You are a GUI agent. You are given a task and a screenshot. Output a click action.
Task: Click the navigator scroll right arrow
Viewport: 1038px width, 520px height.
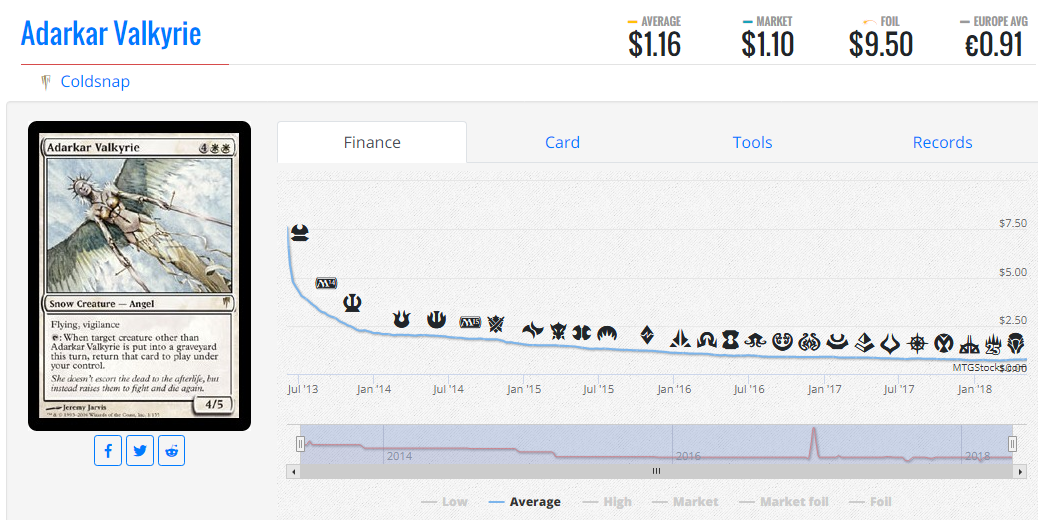pyautogui.click(x=1021, y=471)
